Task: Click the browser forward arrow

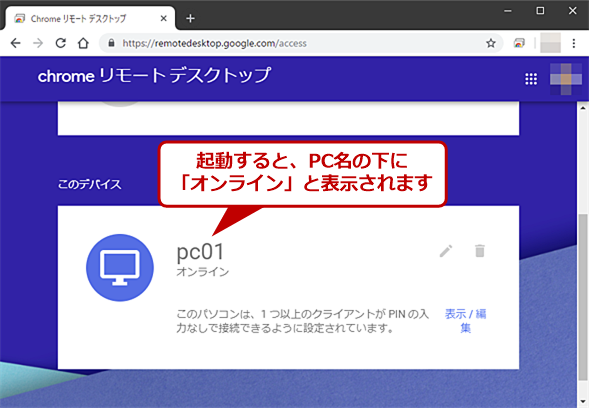Action: coord(38,43)
